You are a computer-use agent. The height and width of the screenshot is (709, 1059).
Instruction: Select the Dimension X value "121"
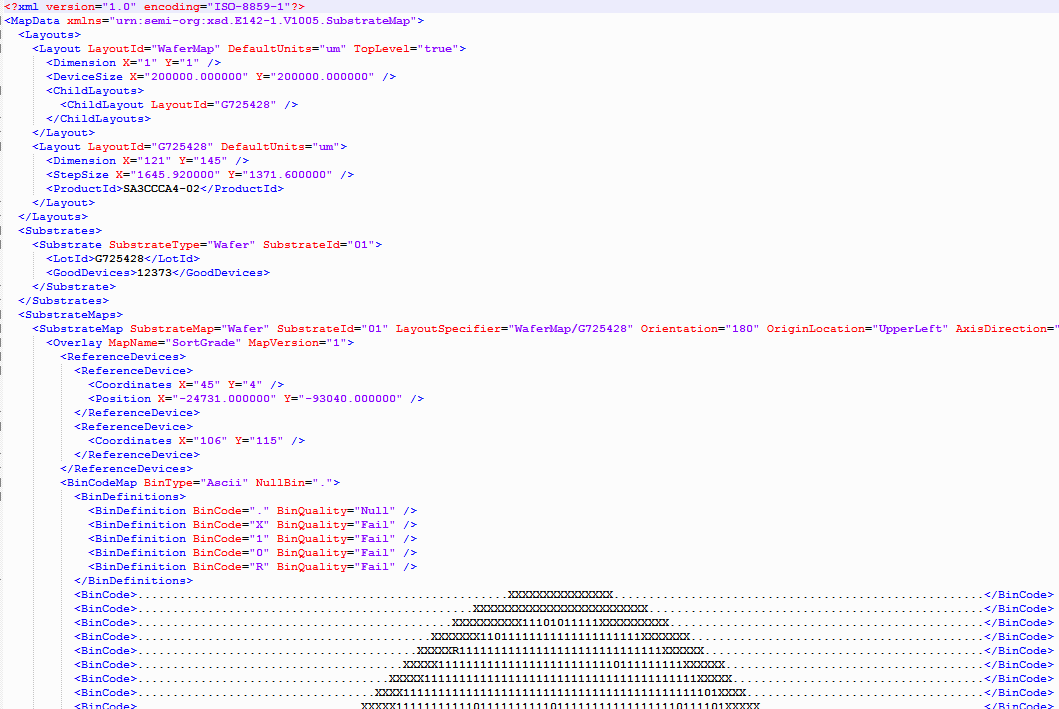pyautogui.click(x=154, y=161)
